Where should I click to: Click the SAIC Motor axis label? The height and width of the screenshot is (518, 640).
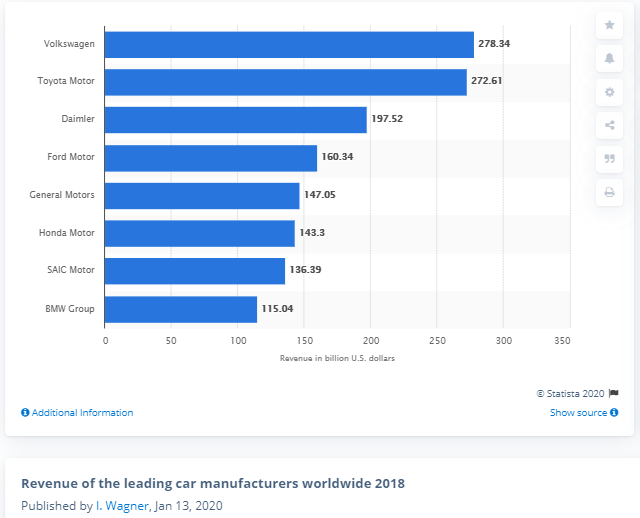coord(71,270)
